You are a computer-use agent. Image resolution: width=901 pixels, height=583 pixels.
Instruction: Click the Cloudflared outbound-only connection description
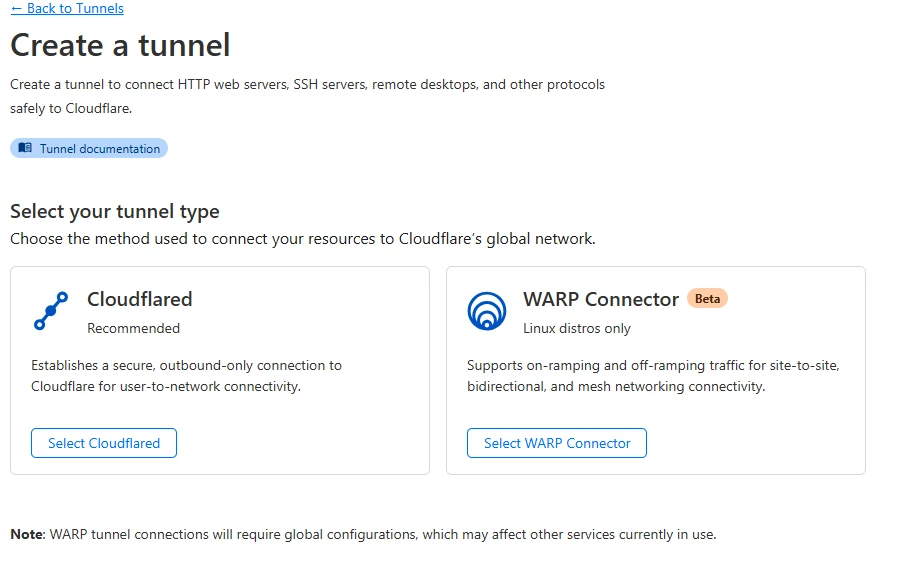(186, 376)
